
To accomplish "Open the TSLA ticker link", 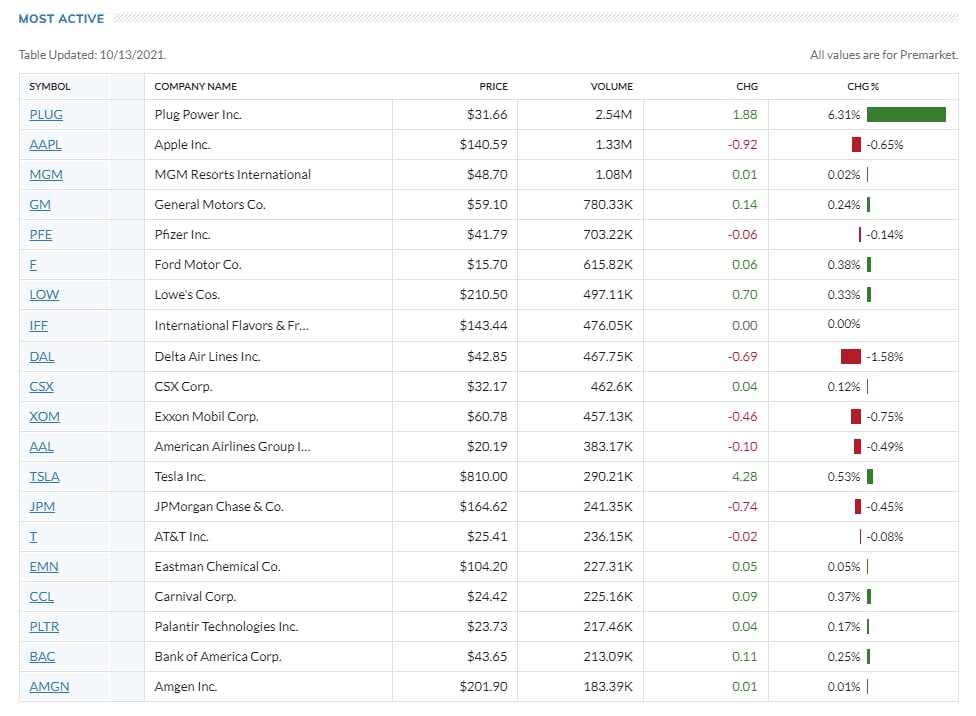I will click(44, 477).
